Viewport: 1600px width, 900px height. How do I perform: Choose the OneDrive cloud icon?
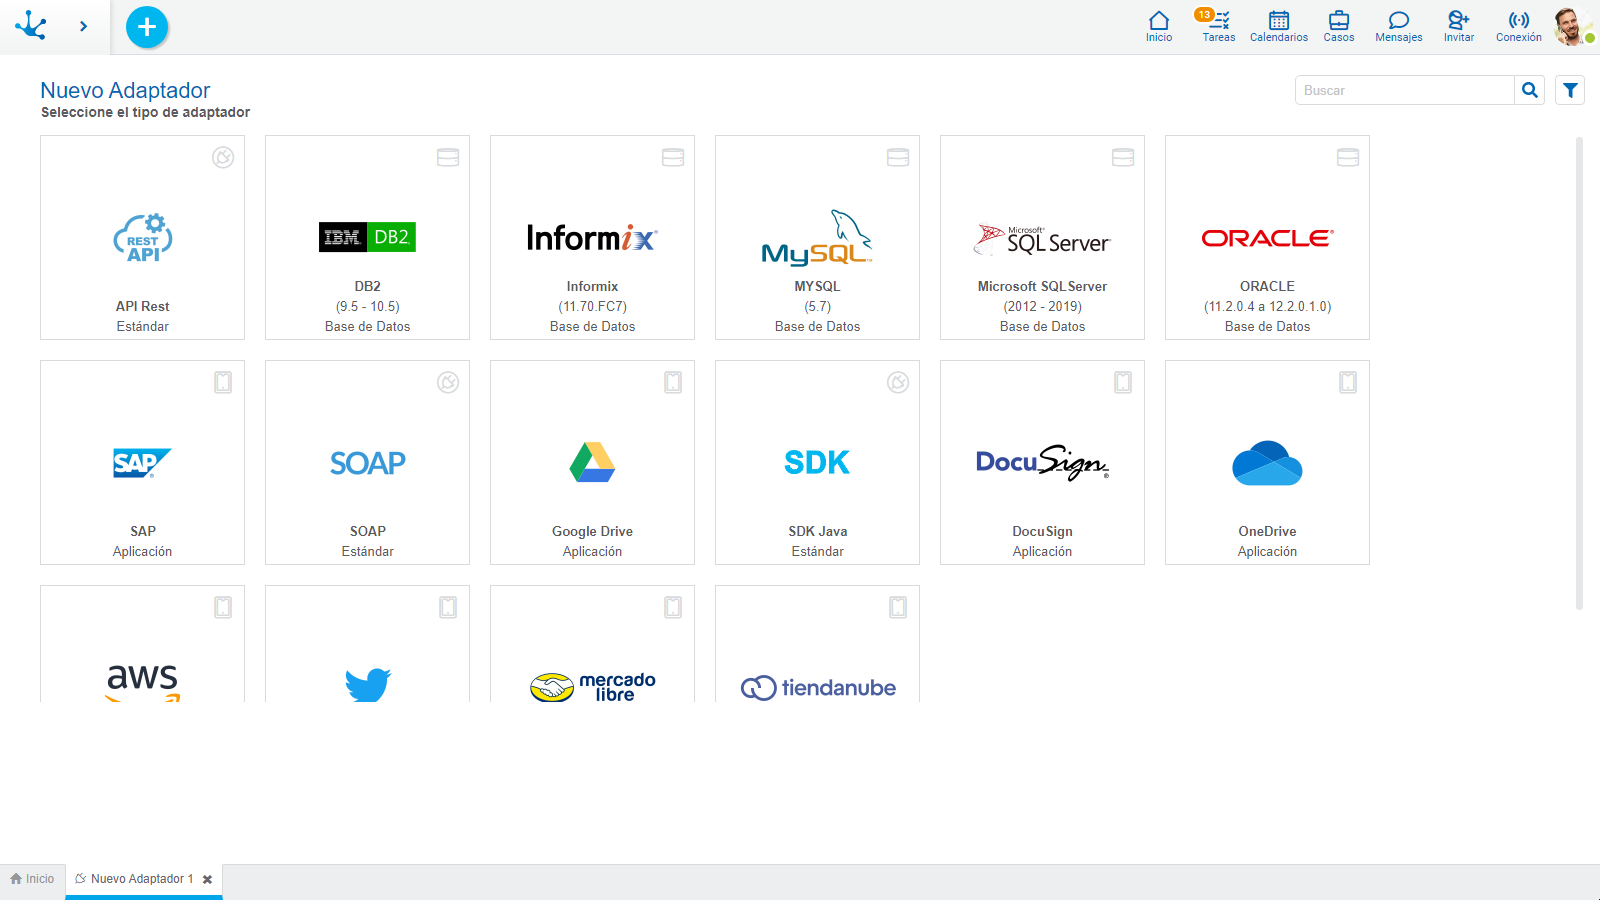pyautogui.click(x=1267, y=462)
